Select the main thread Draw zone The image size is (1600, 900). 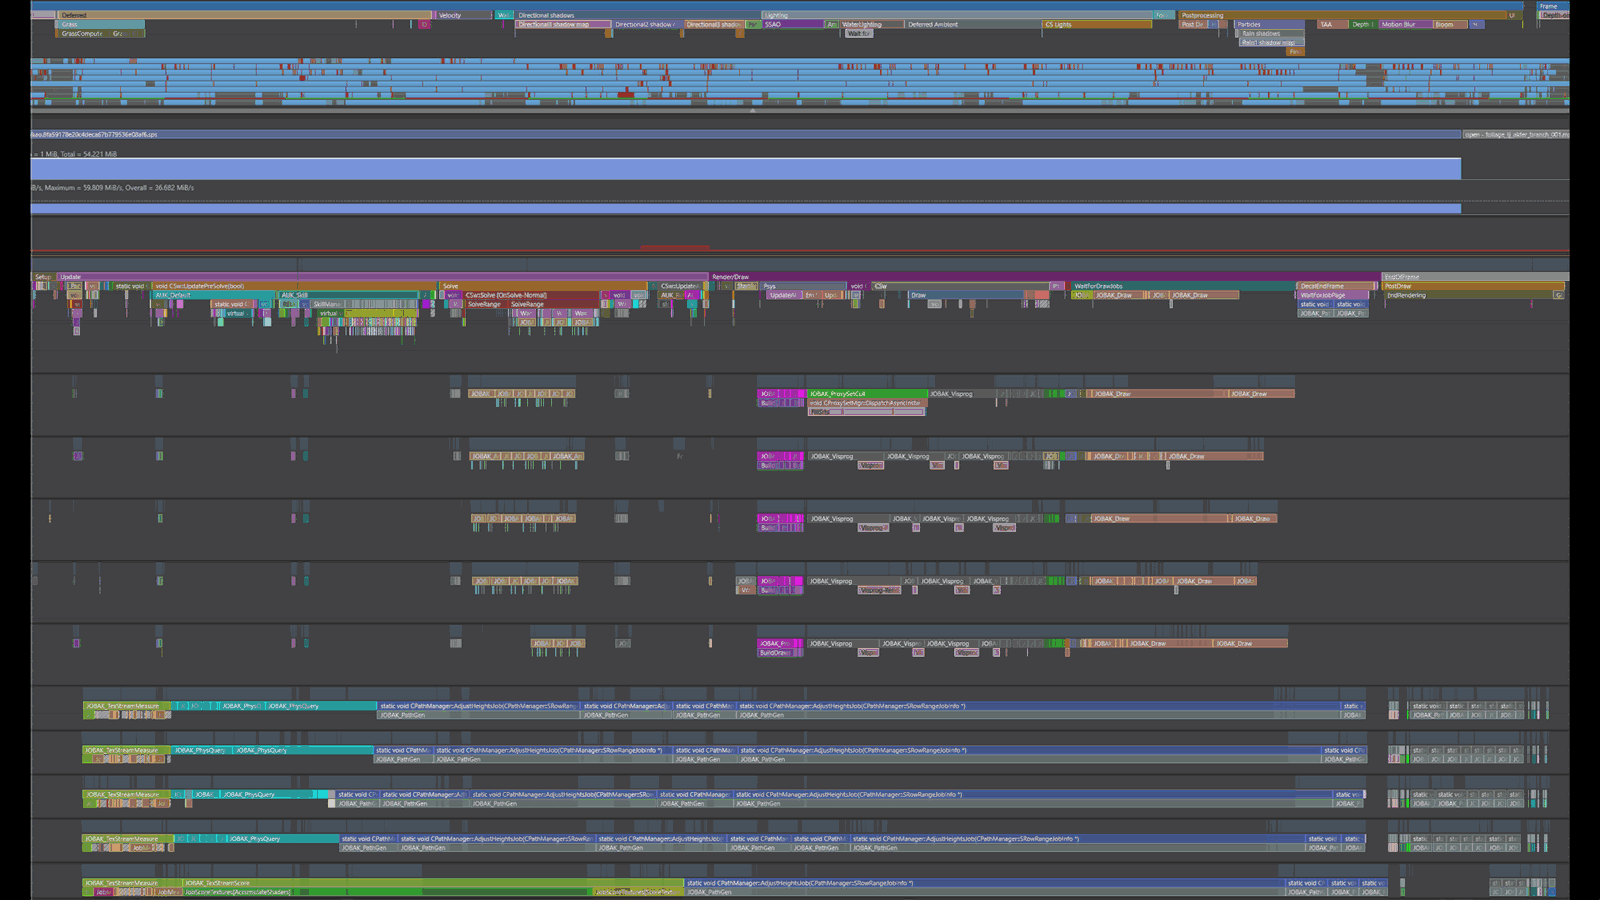tap(965, 295)
